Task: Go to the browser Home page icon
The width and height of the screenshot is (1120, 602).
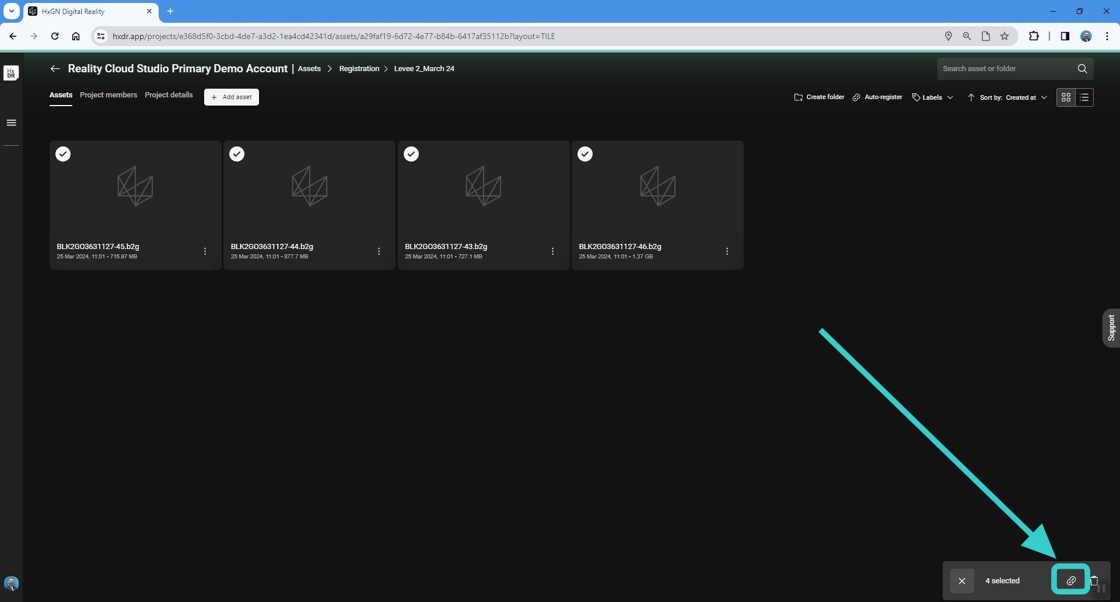Action: click(76, 36)
